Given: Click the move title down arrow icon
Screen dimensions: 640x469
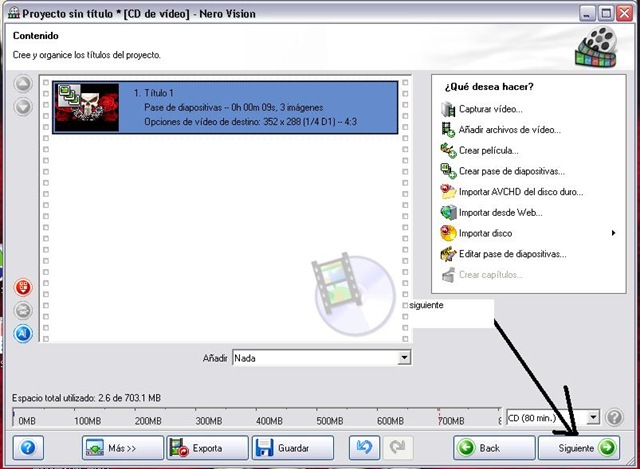Looking at the screenshot, I should pyautogui.click(x=23, y=107).
